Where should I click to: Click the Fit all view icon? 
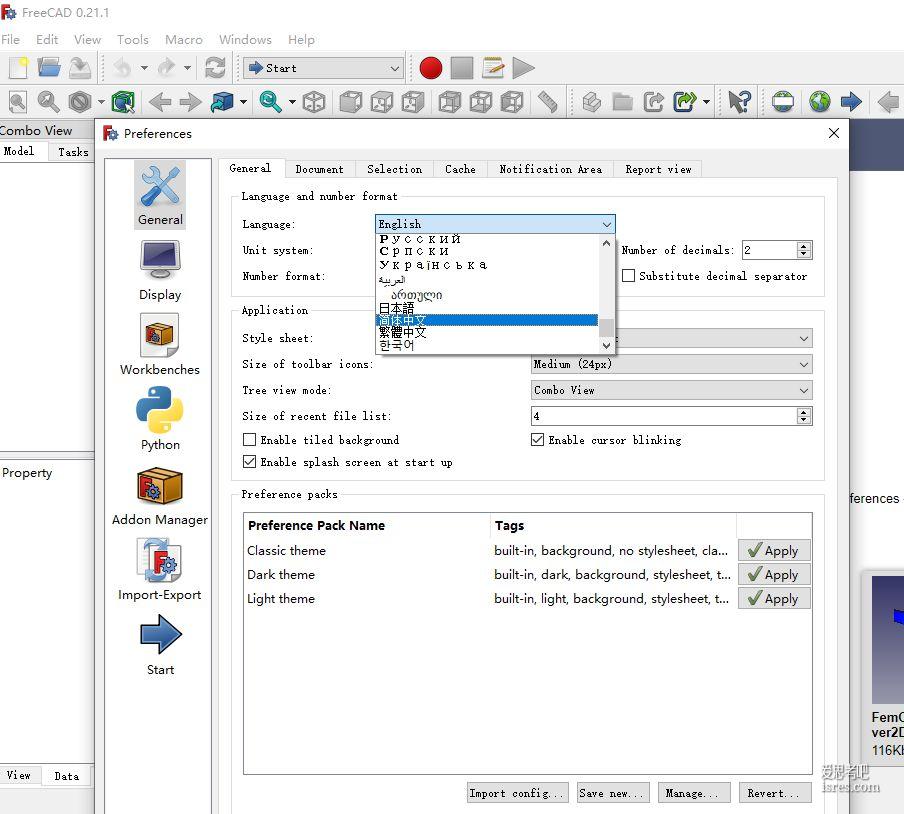18,102
